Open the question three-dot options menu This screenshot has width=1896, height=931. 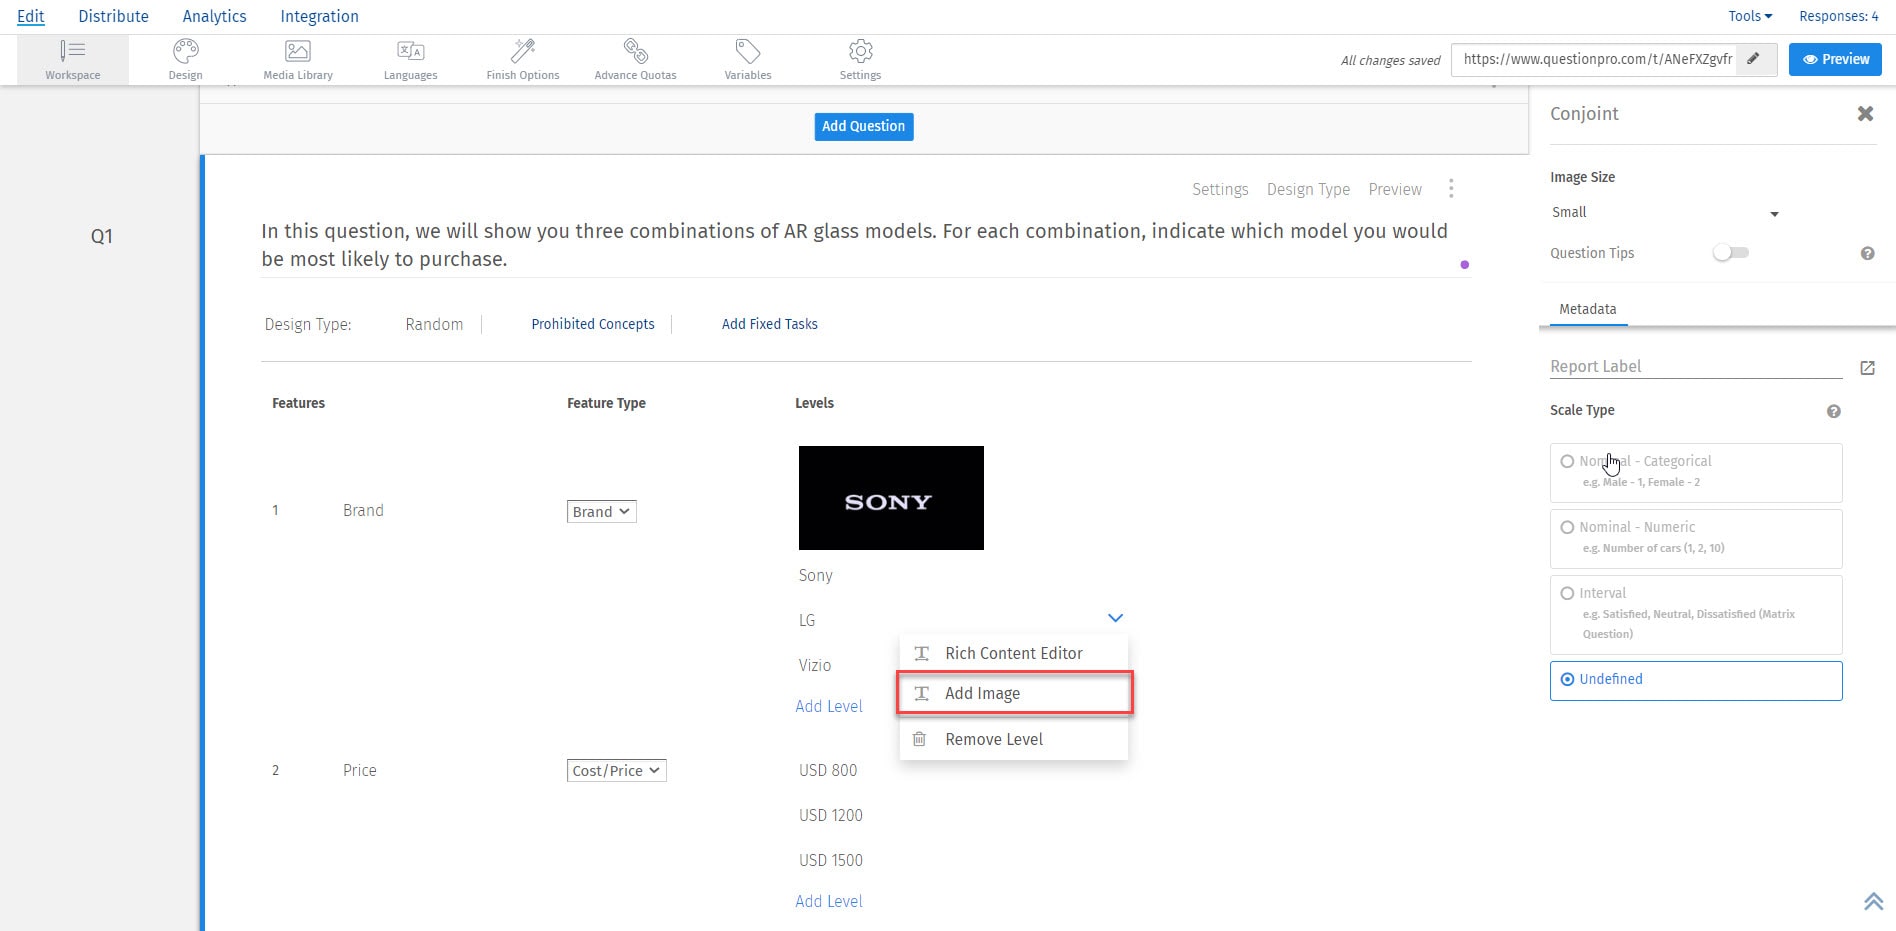(1451, 189)
